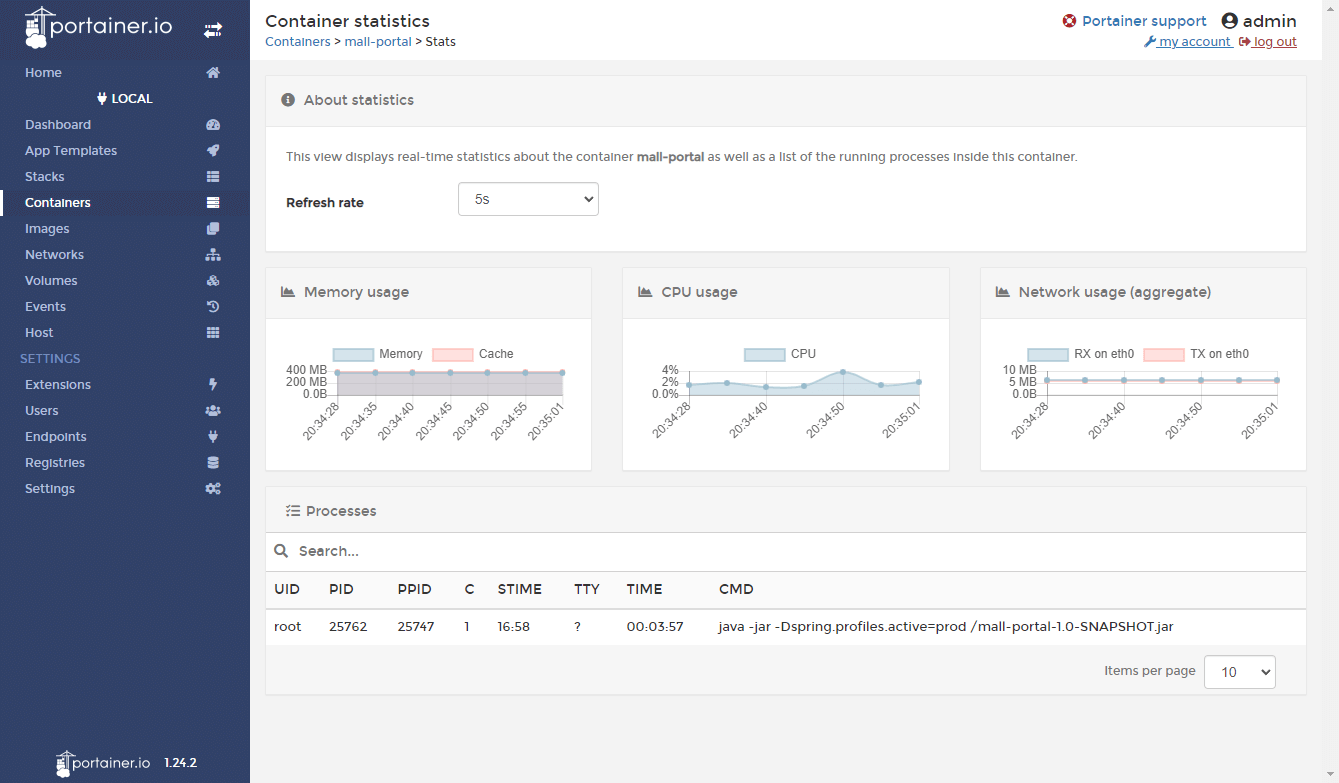Toggle the TX on eth0 color swatch

(x=1163, y=354)
